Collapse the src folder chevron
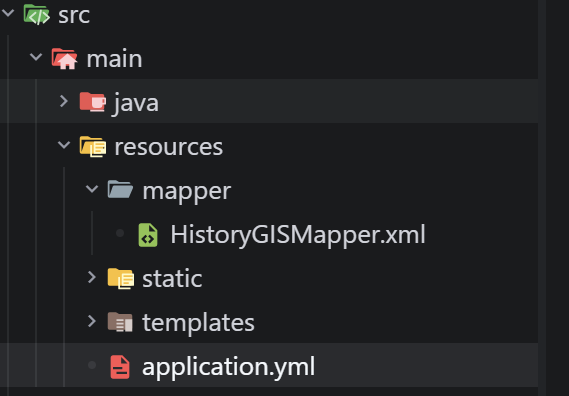This screenshot has height=396, width=569. click(x=8, y=14)
